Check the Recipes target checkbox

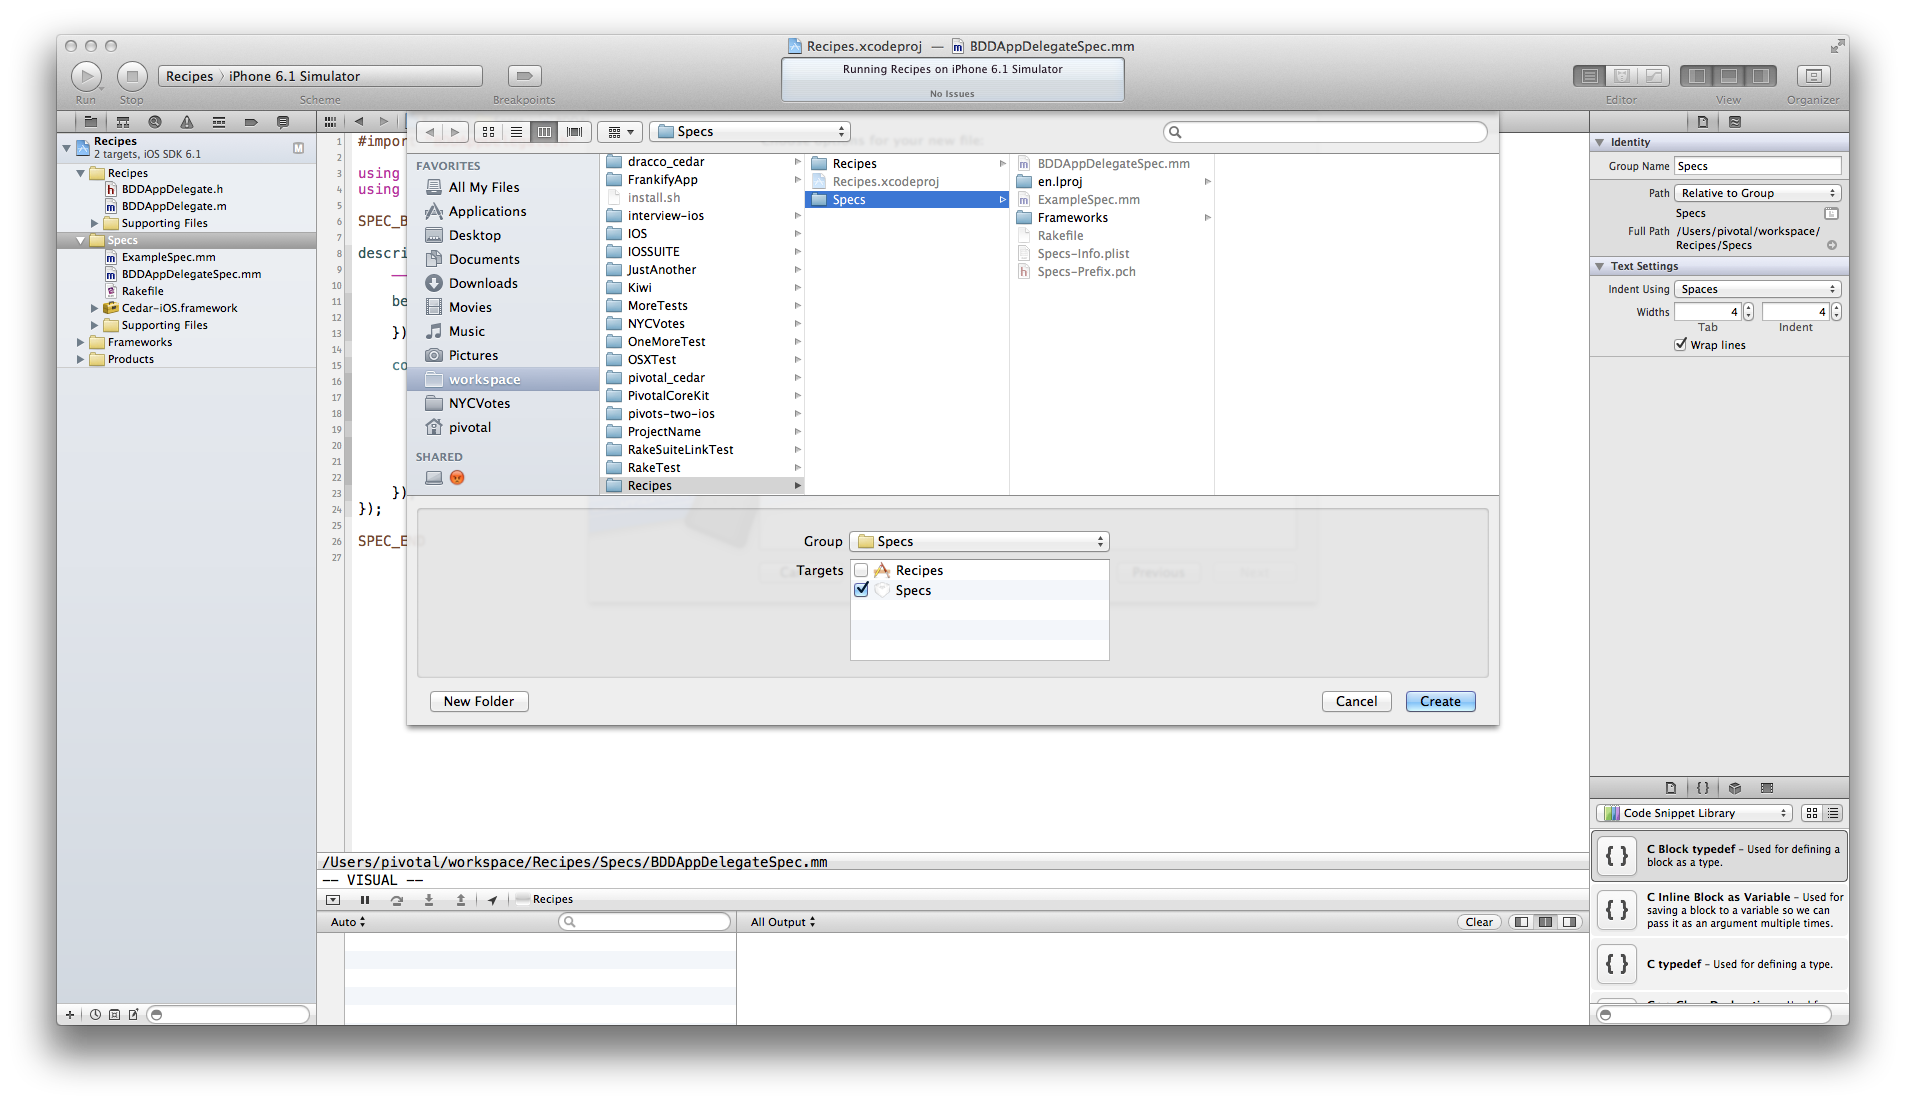(x=861, y=571)
